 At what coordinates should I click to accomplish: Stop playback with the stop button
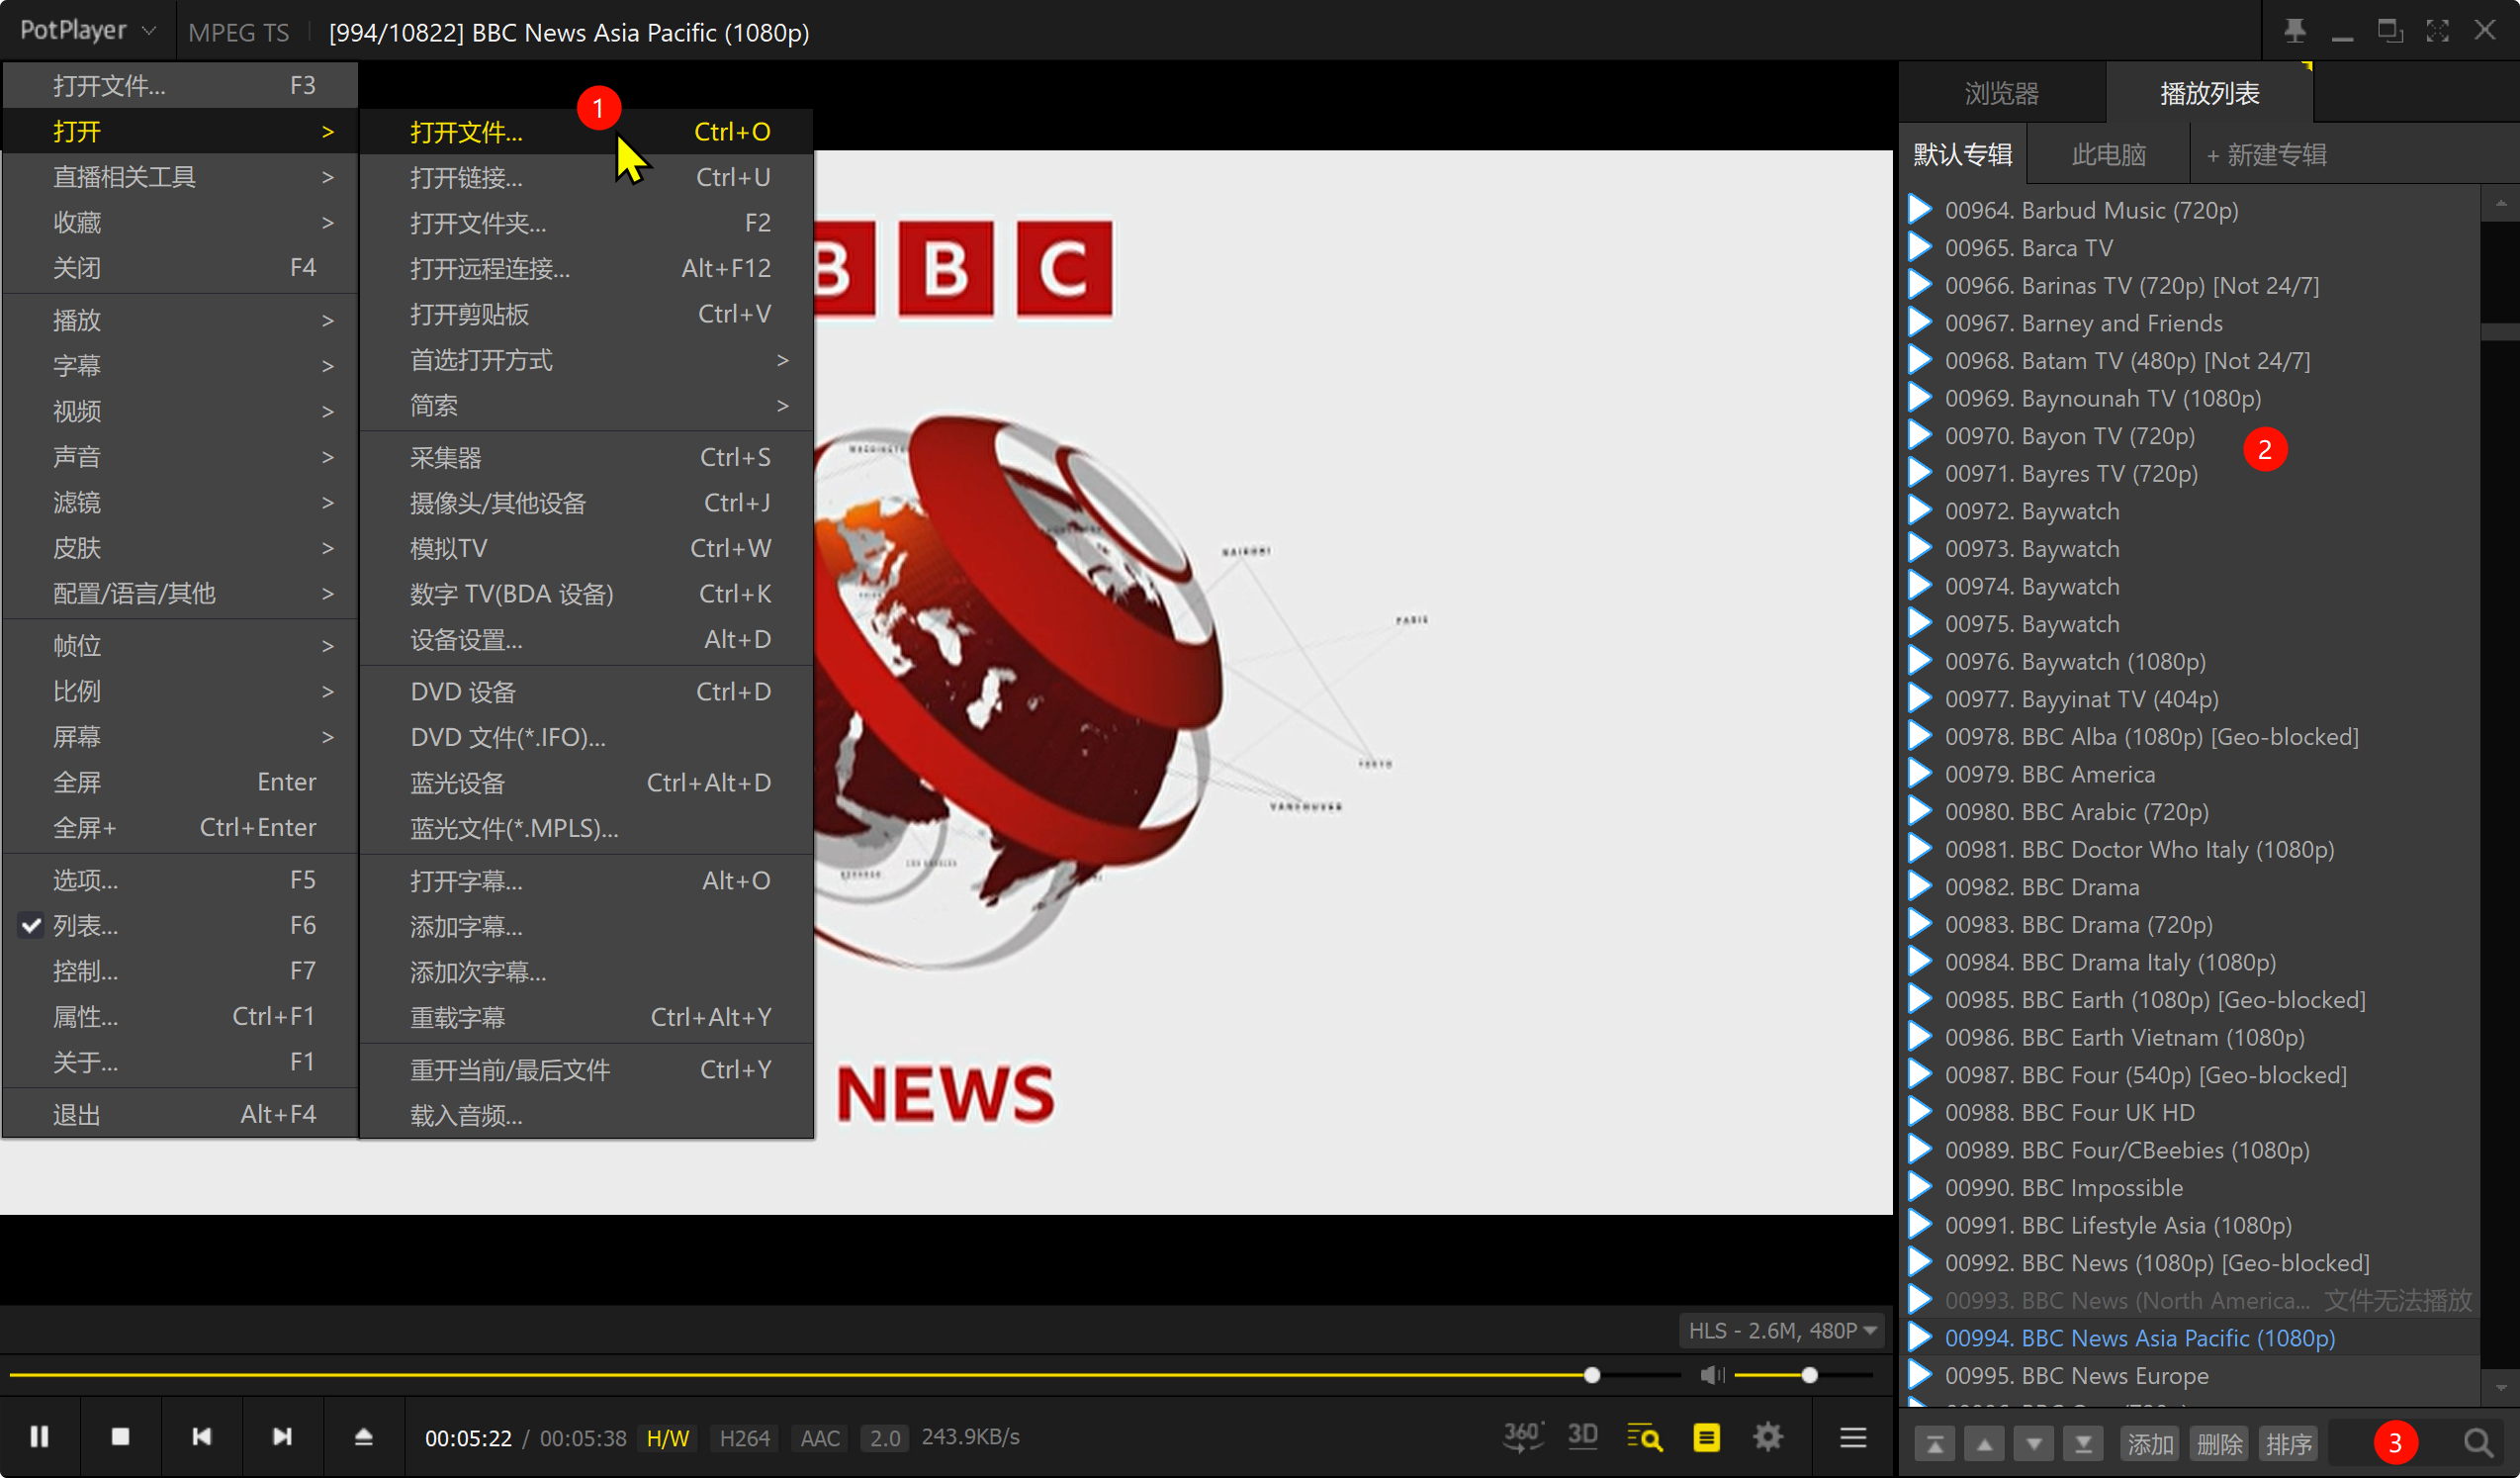pyautogui.click(x=120, y=1437)
